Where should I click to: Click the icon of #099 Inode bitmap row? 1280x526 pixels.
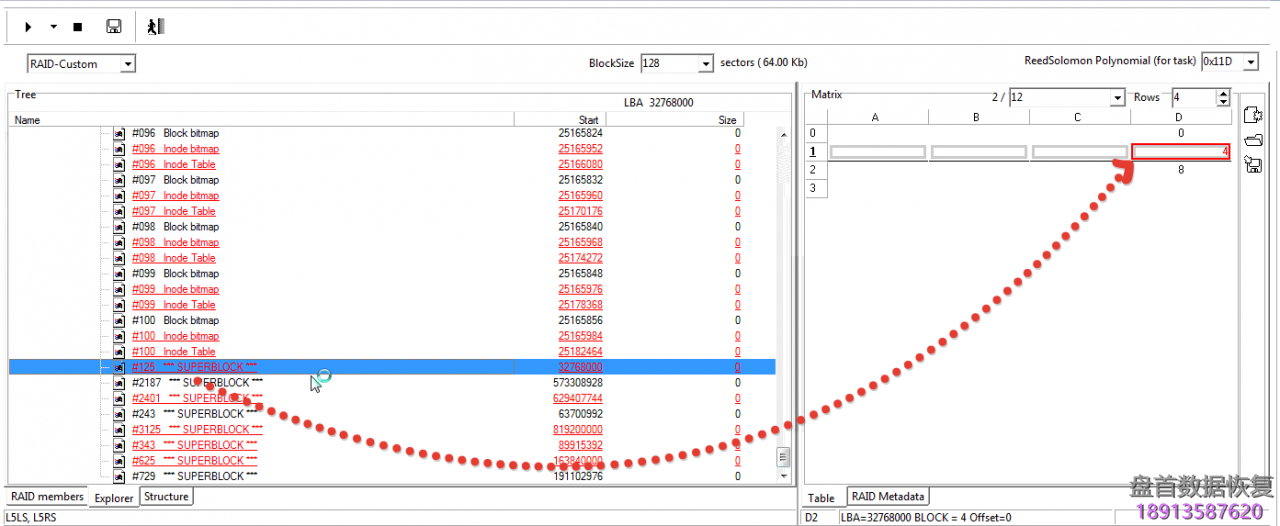[119, 289]
